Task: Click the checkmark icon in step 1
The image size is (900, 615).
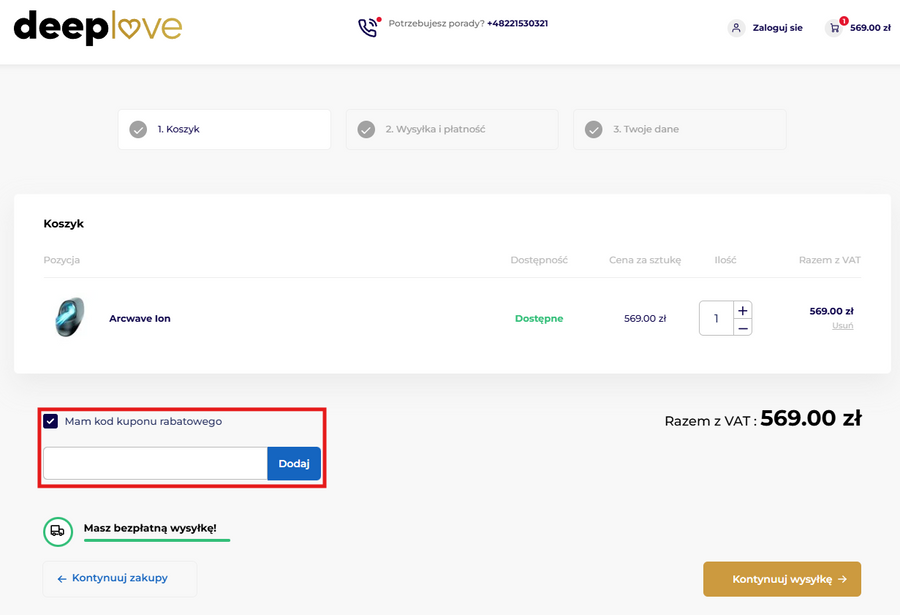Action: coord(138,129)
